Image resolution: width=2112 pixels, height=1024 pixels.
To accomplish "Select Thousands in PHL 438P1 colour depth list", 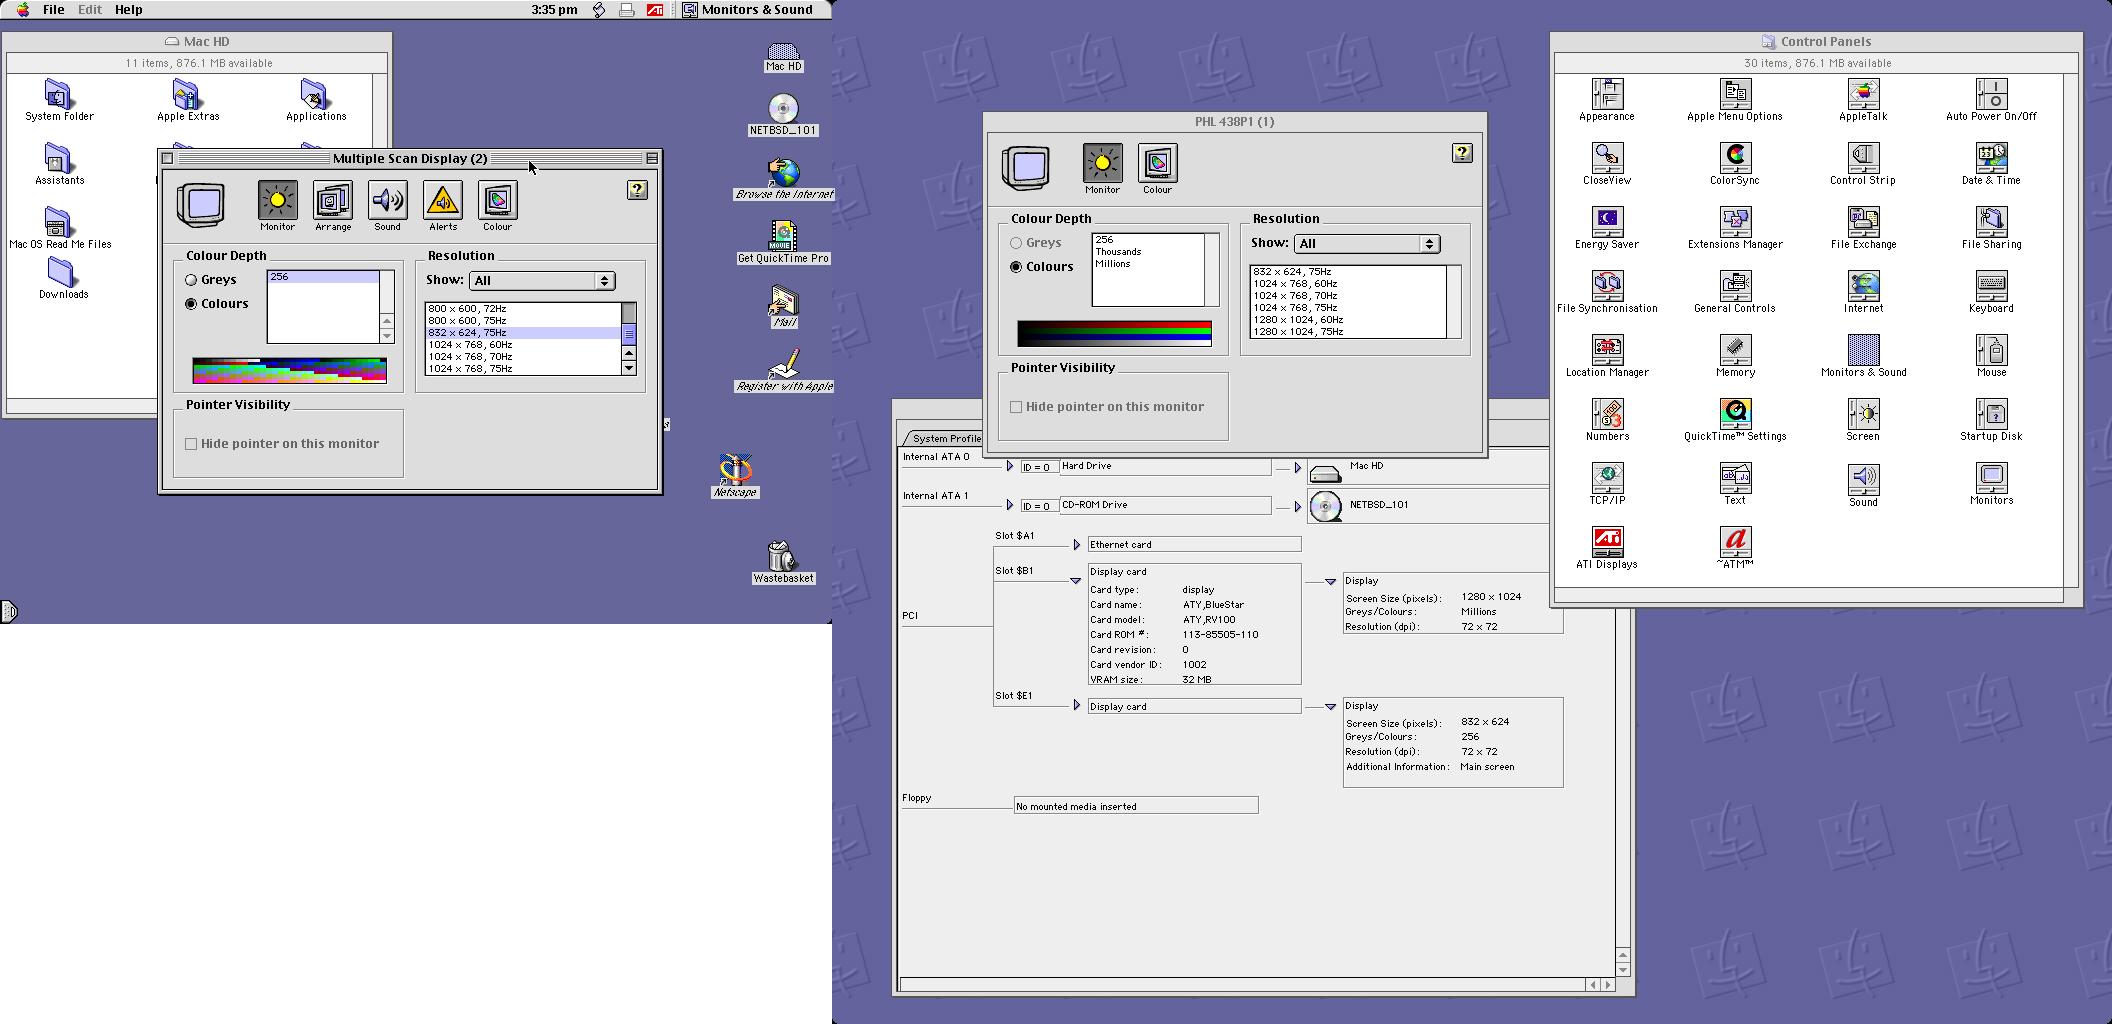I will (1148, 252).
